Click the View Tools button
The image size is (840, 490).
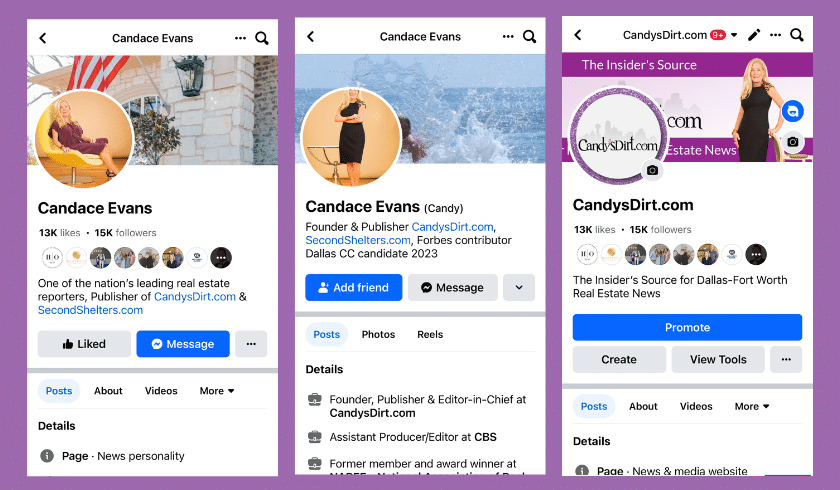(x=718, y=360)
